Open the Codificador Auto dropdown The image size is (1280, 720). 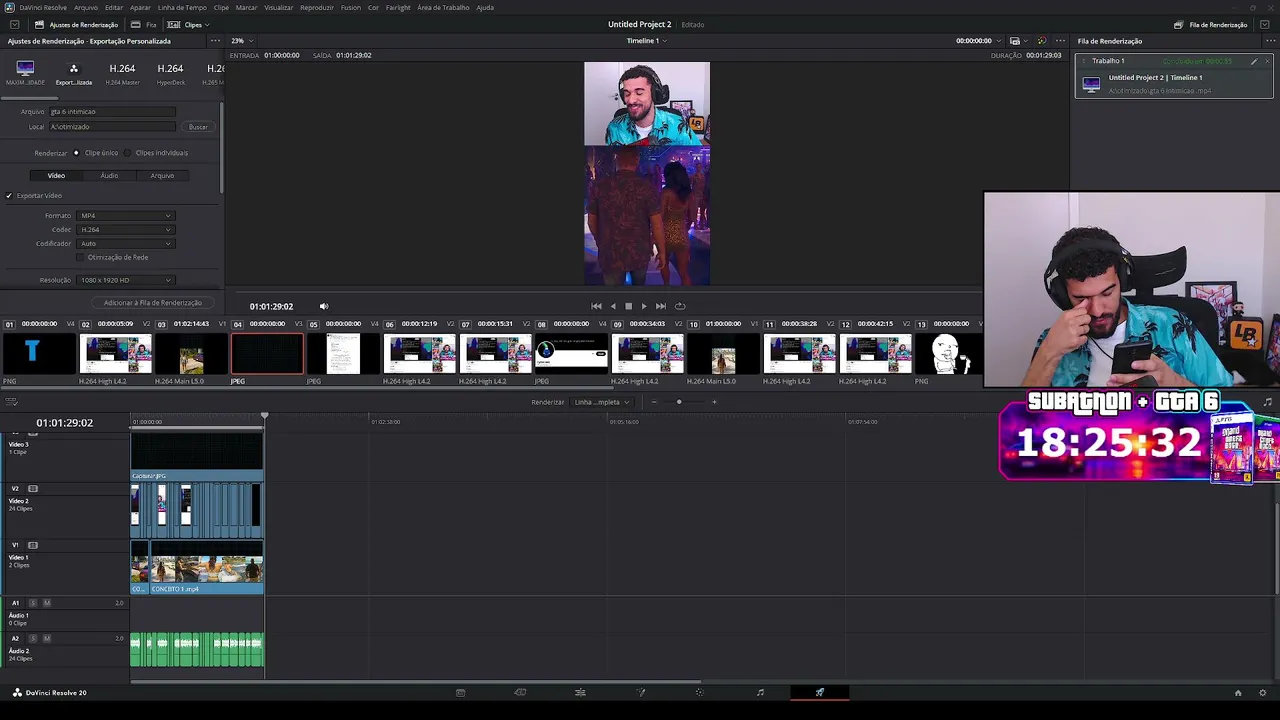tap(126, 244)
